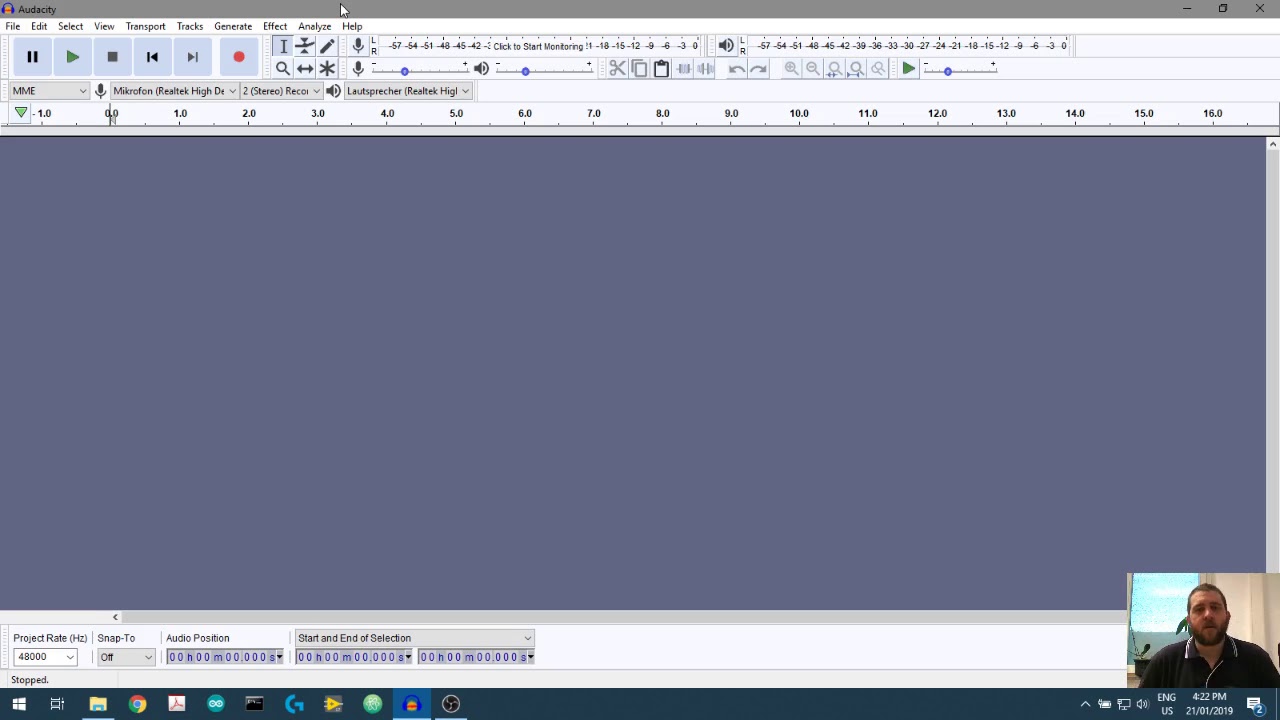The width and height of the screenshot is (1280, 720).
Task: Click the Stop transport button
Action: [x=112, y=57]
